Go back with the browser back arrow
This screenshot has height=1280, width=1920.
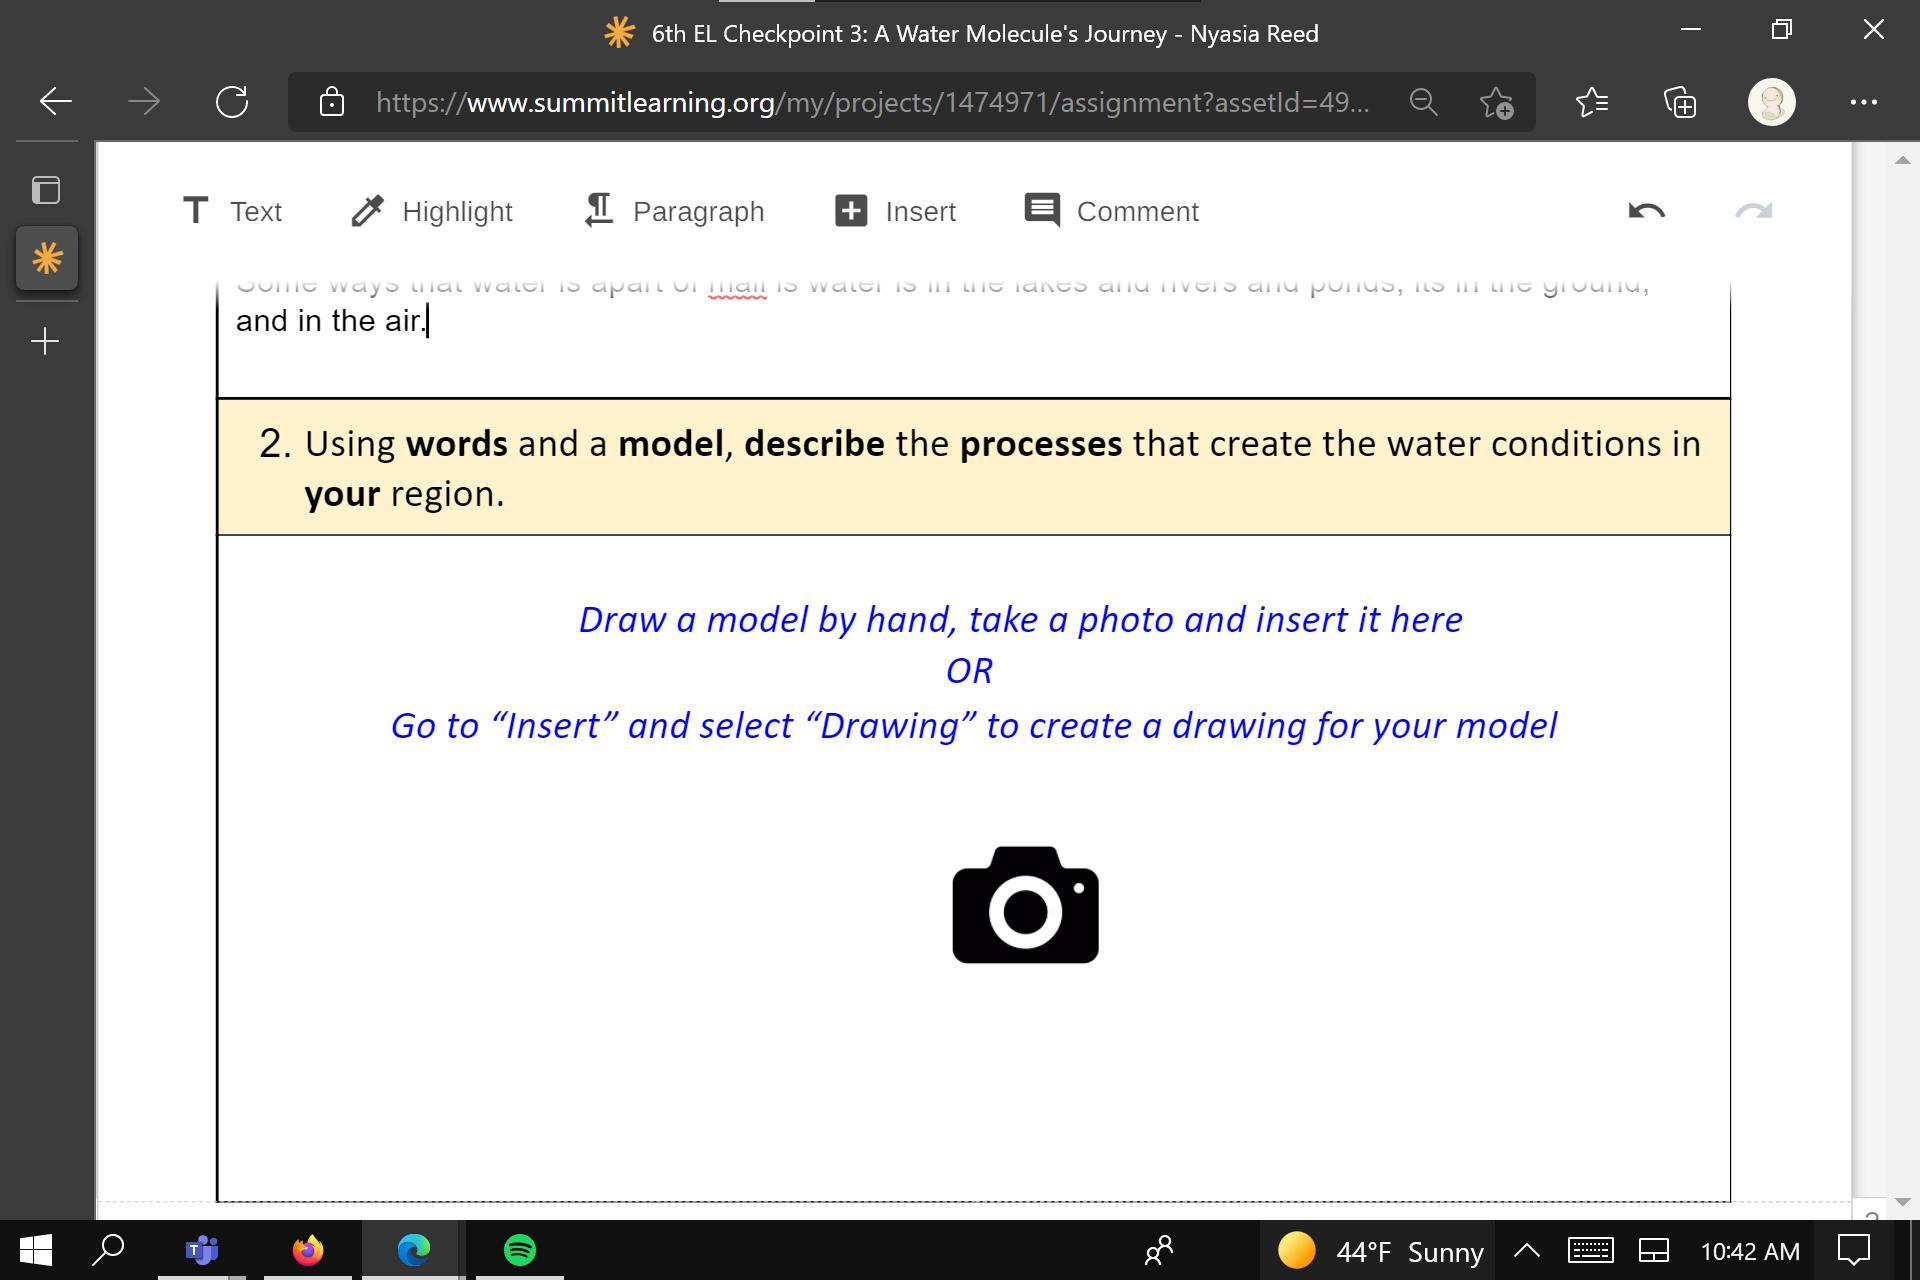click(55, 101)
